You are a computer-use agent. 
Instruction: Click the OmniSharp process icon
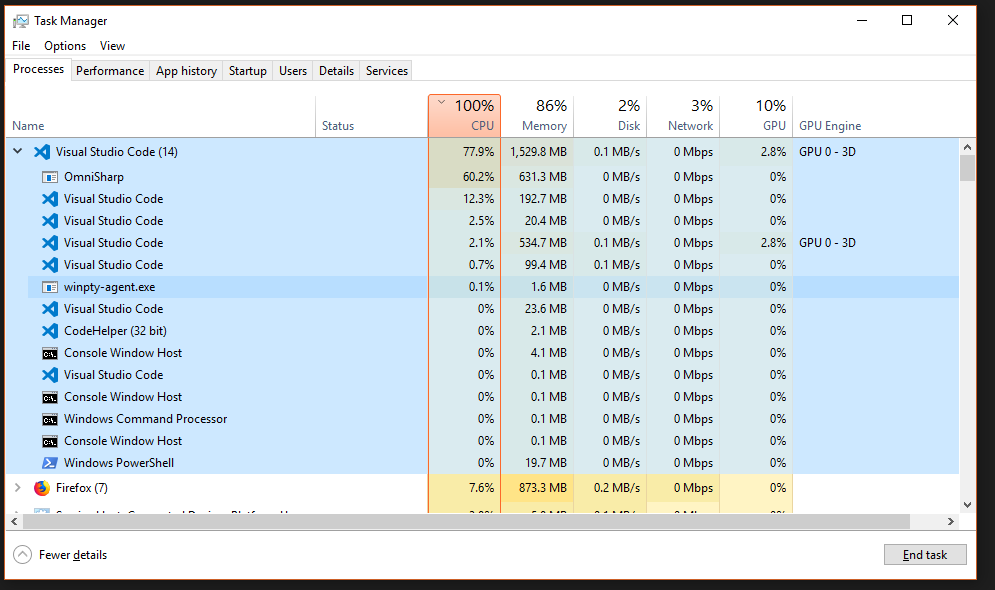pos(49,177)
